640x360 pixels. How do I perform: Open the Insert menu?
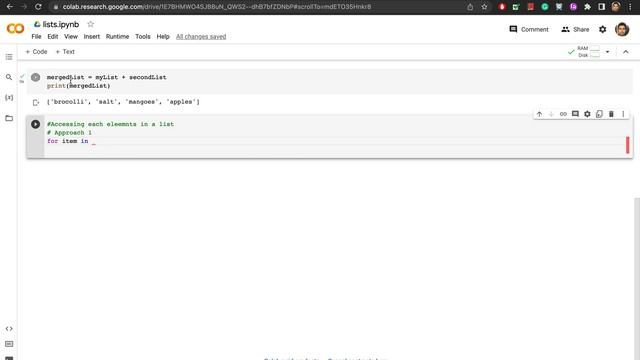(x=92, y=37)
